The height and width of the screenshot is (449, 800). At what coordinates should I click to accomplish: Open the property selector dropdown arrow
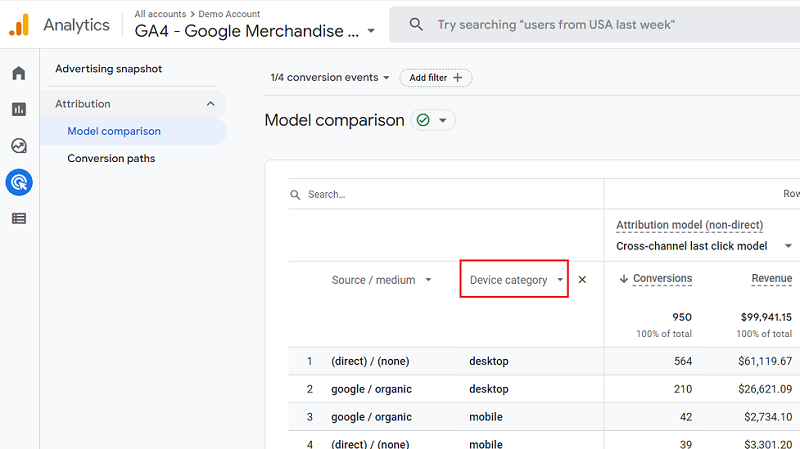(371, 31)
